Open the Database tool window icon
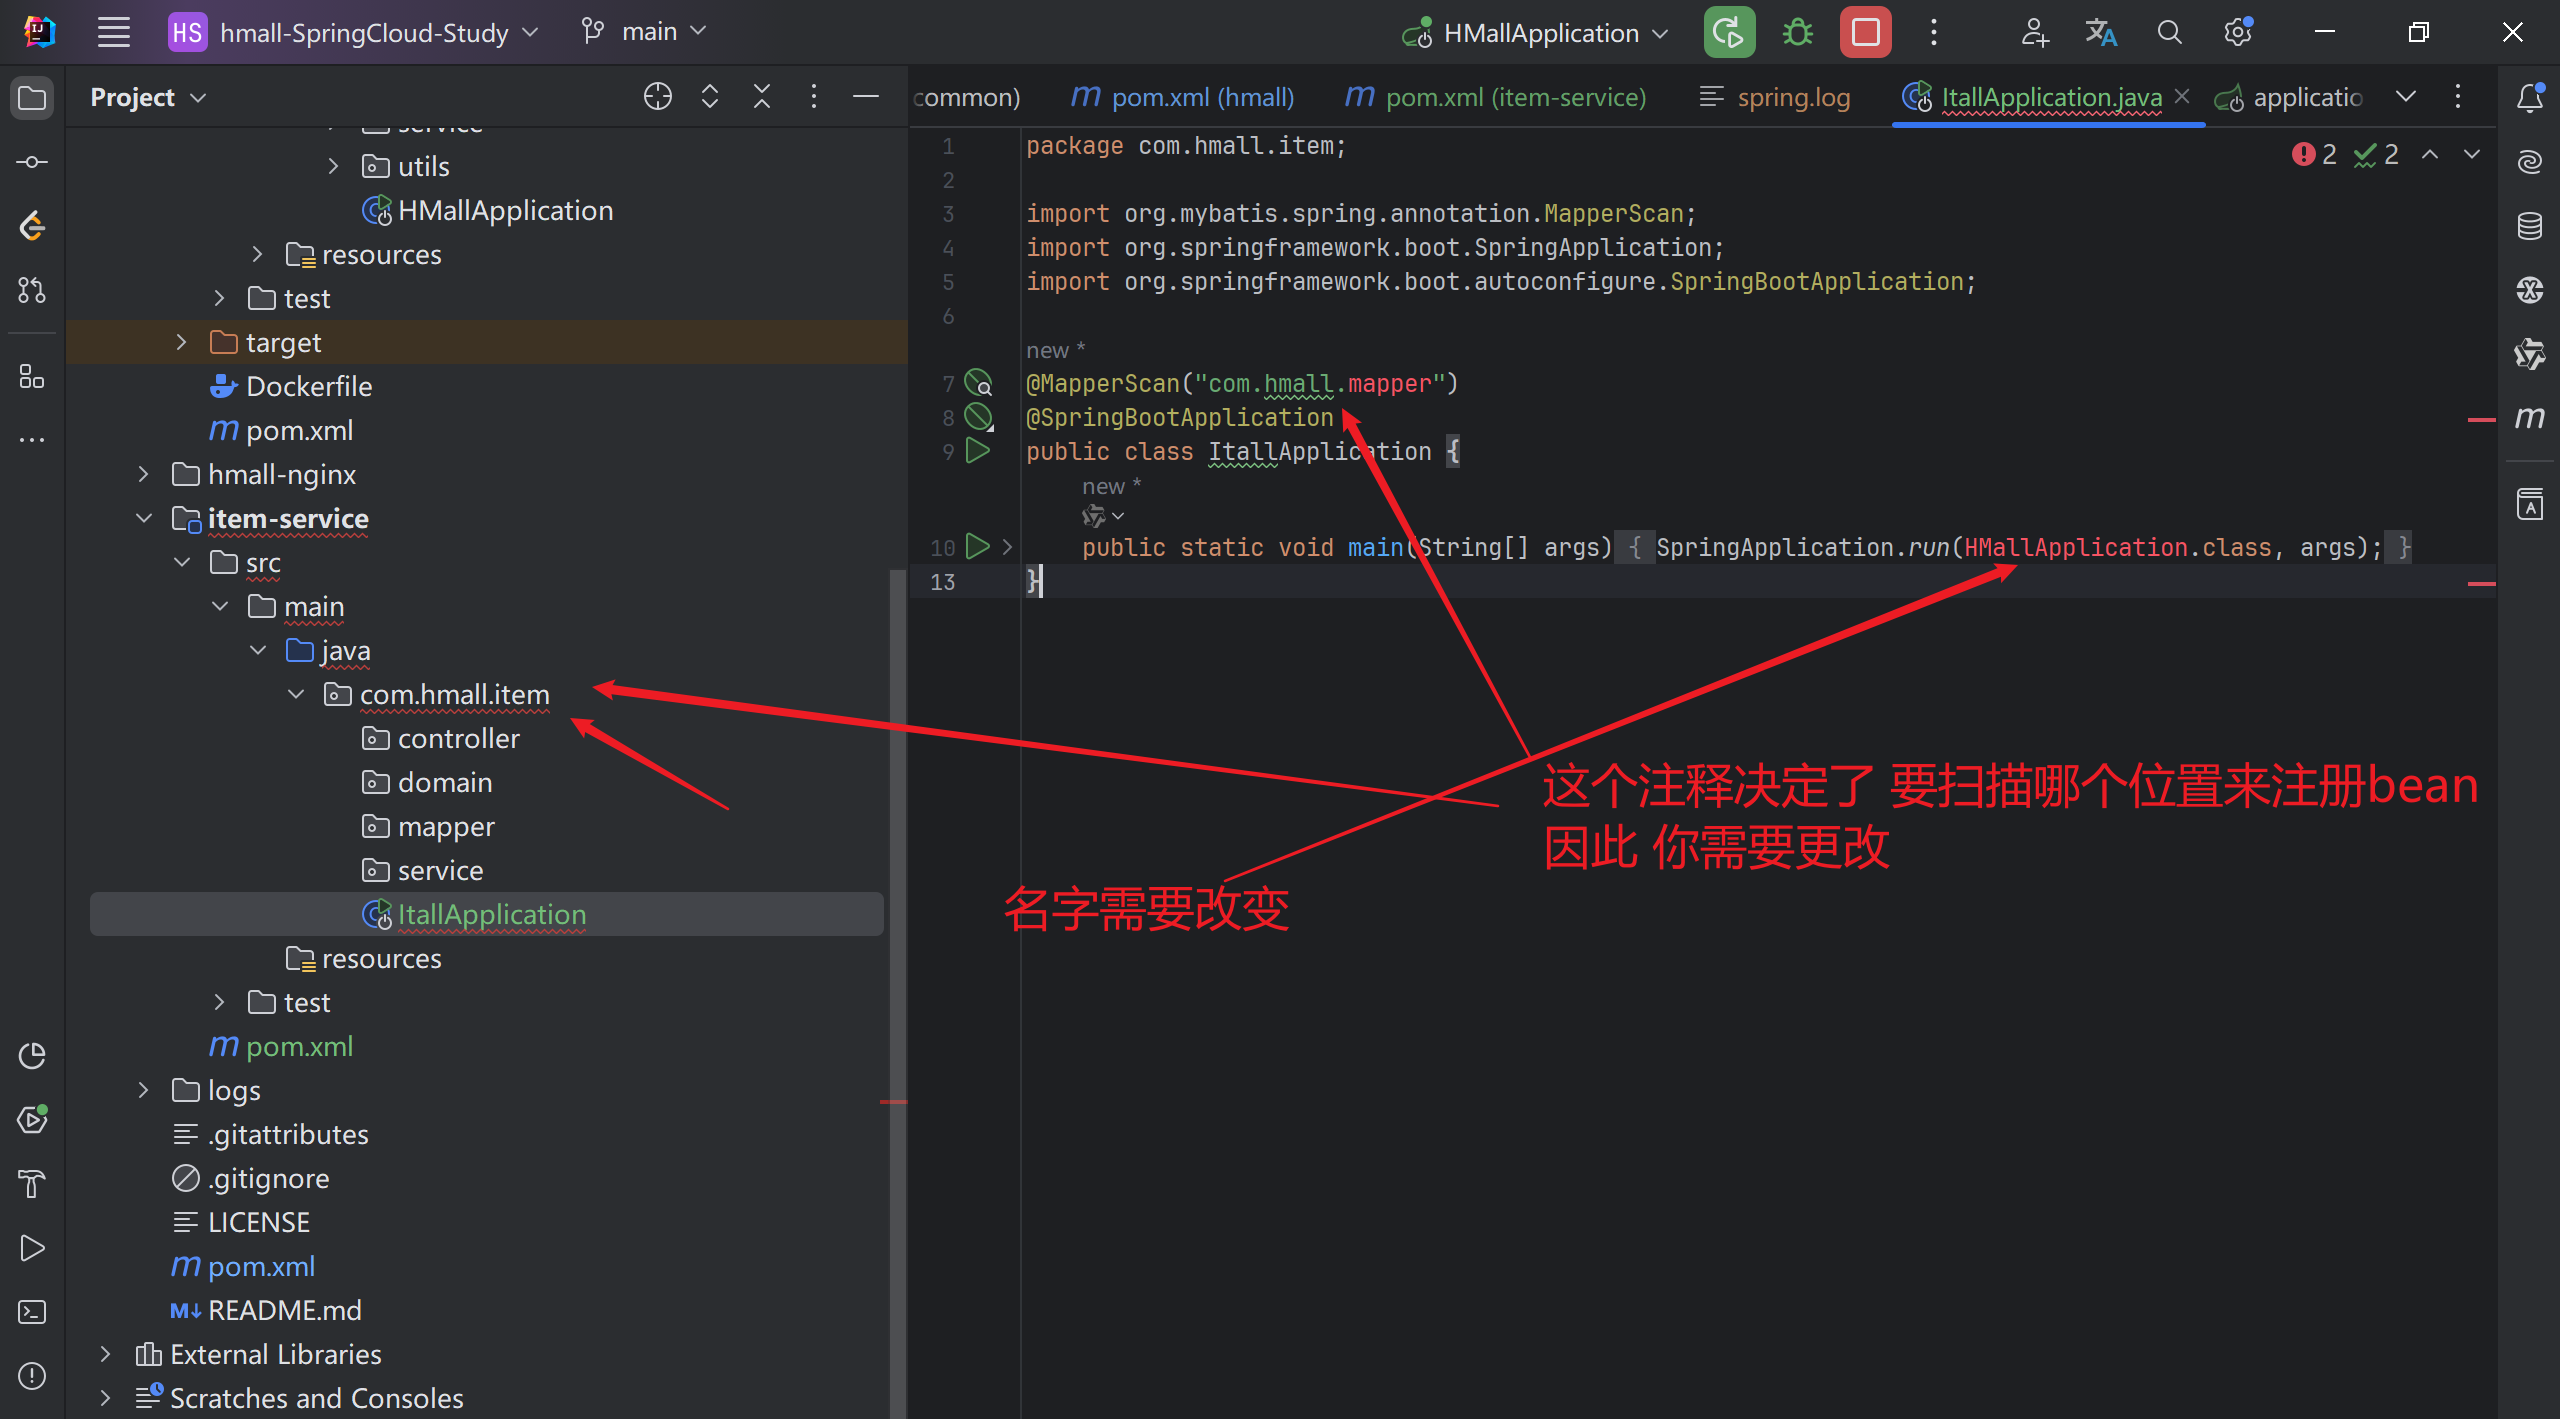2560x1419 pixels. click(2529, 226)
